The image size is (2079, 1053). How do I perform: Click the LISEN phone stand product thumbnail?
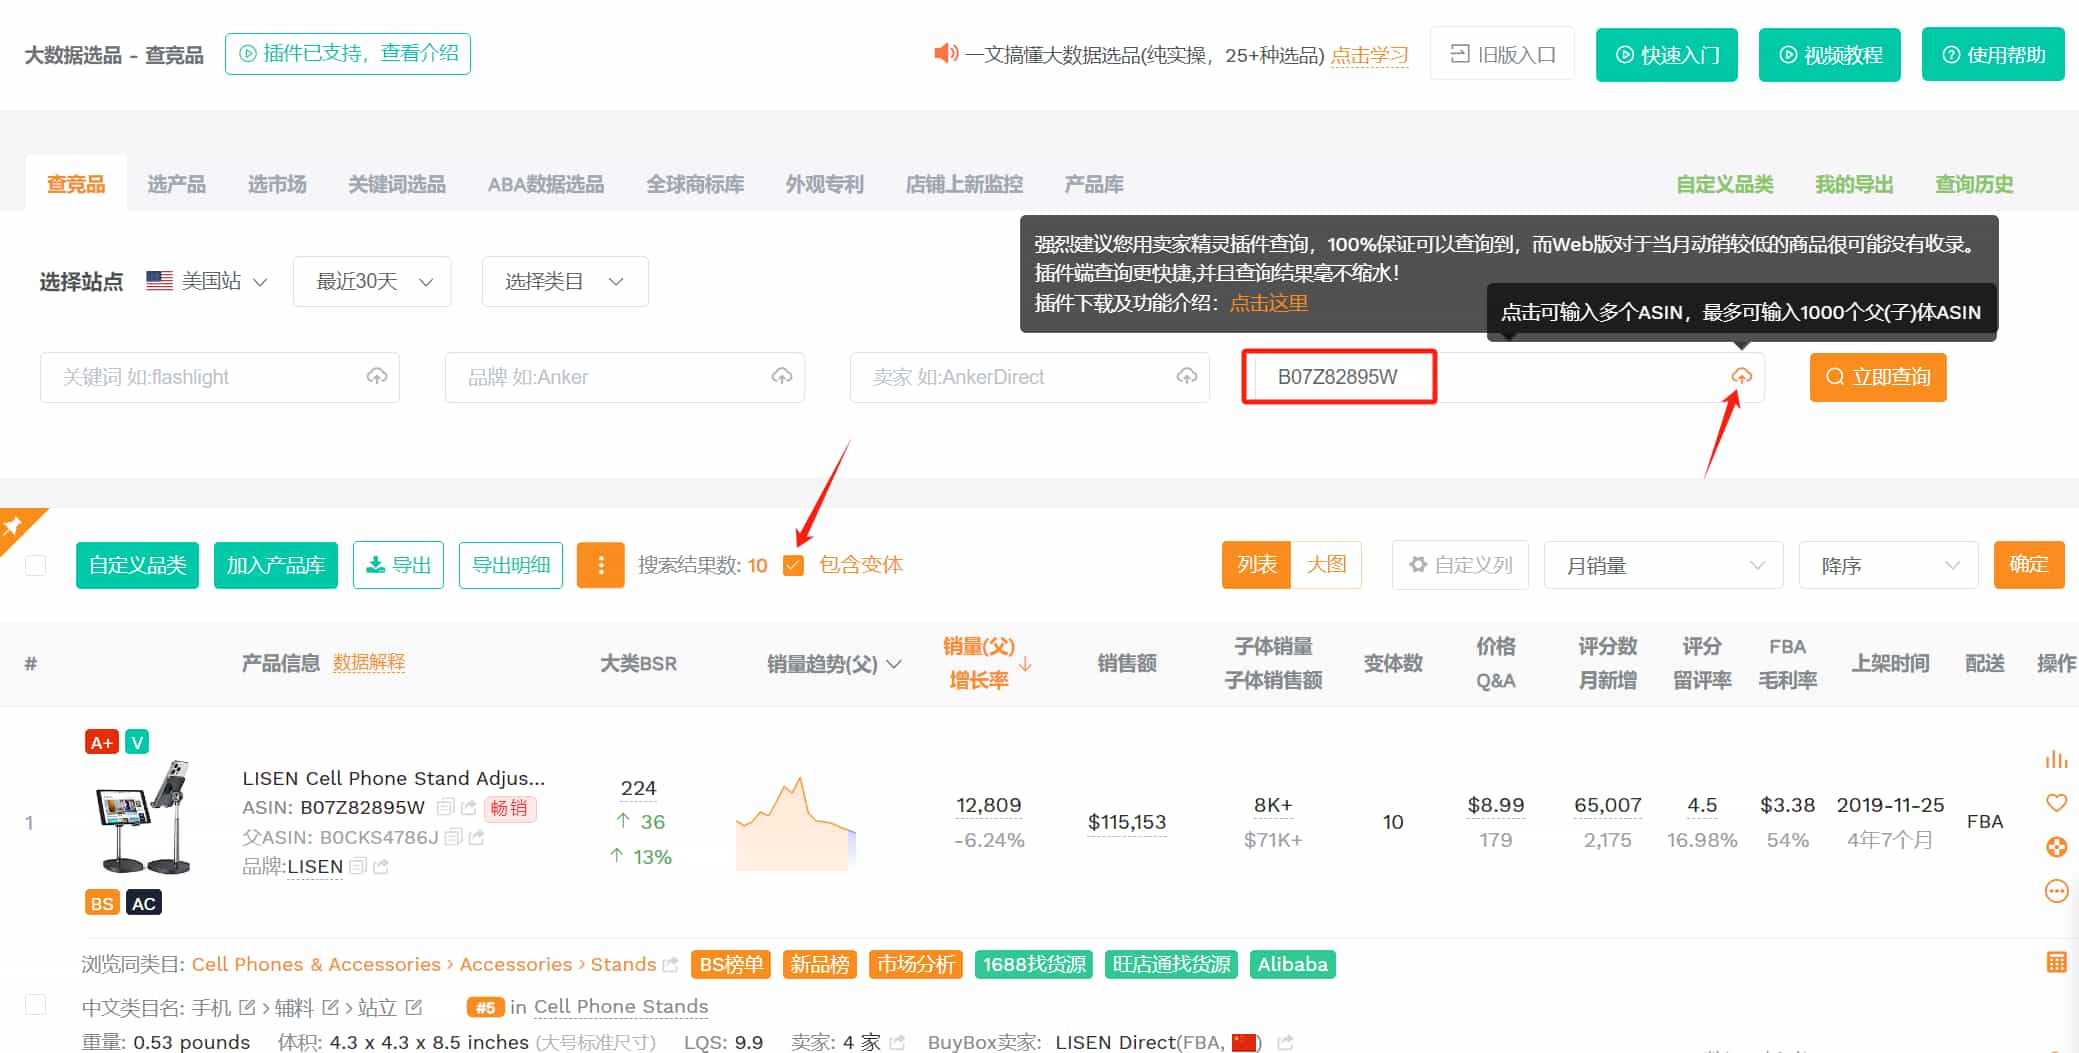(142, 817)
